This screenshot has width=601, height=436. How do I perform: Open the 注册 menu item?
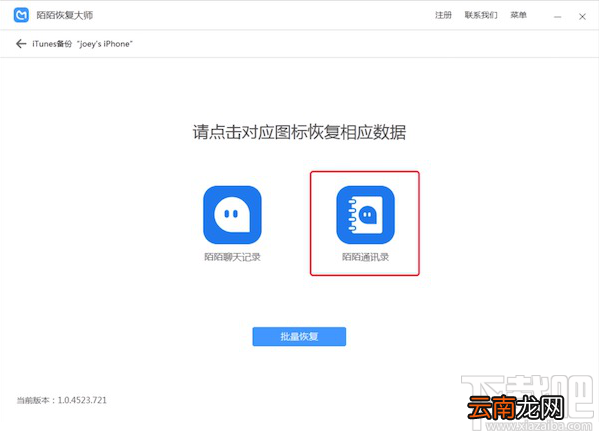pos(443,15)
